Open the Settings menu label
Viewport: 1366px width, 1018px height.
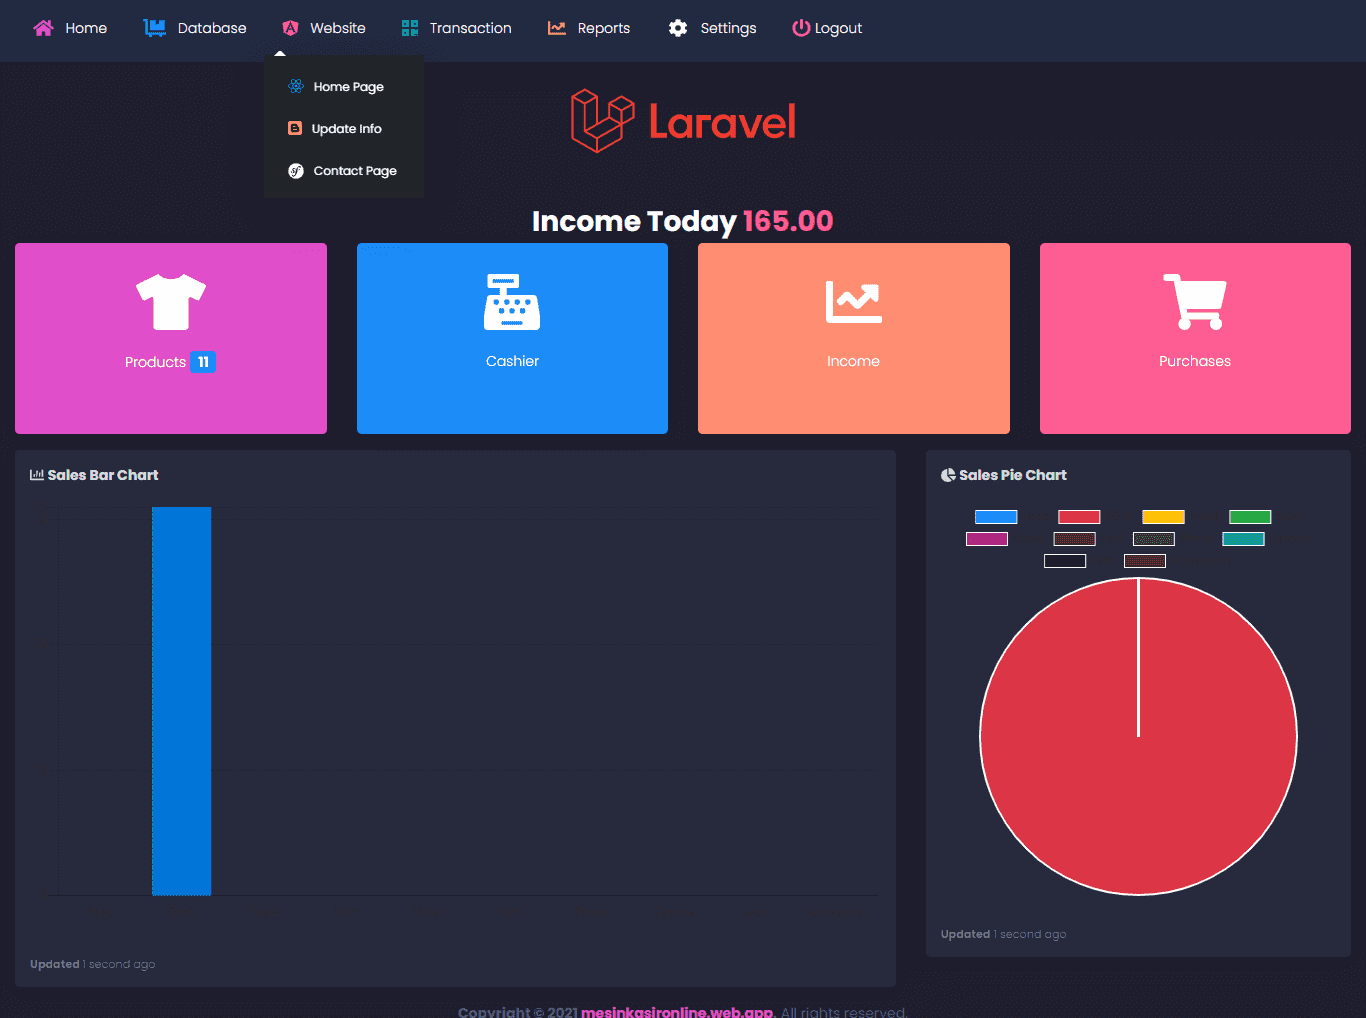[x=728, y=28]
